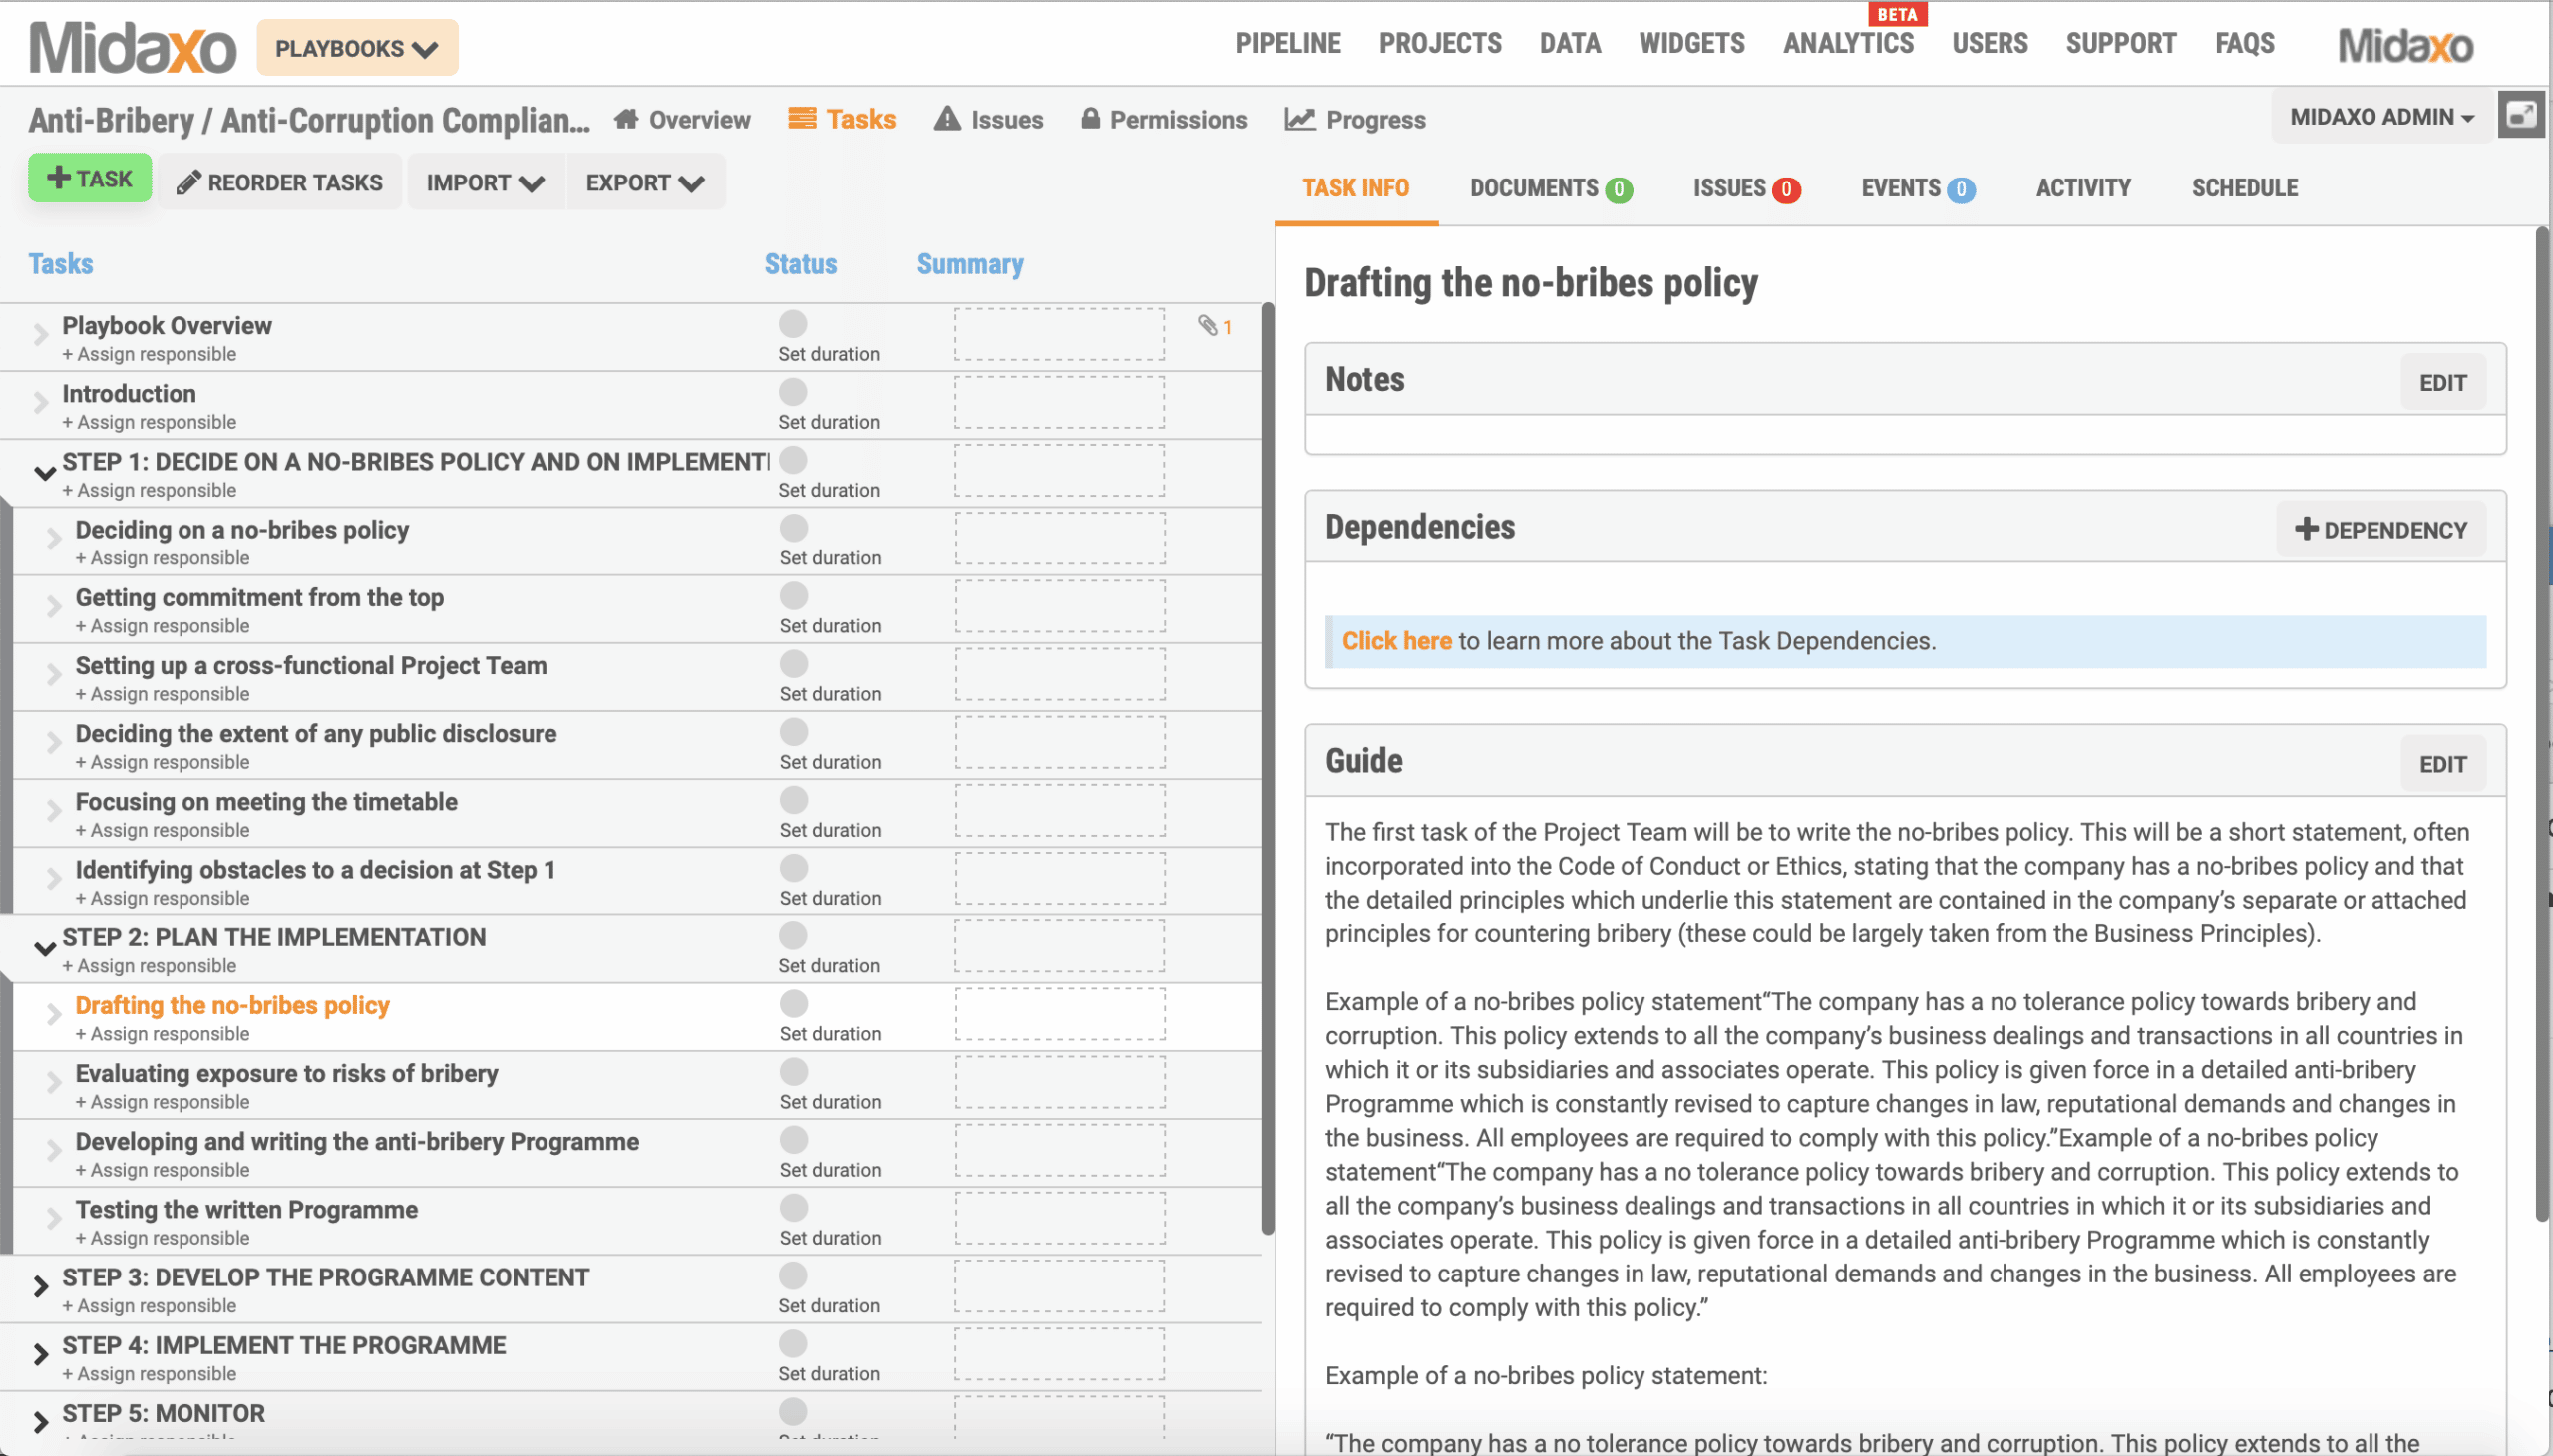Select task Developing and writing the anti-bribery Programme
This screenshot has height=1456, width=2553.
357,1141
